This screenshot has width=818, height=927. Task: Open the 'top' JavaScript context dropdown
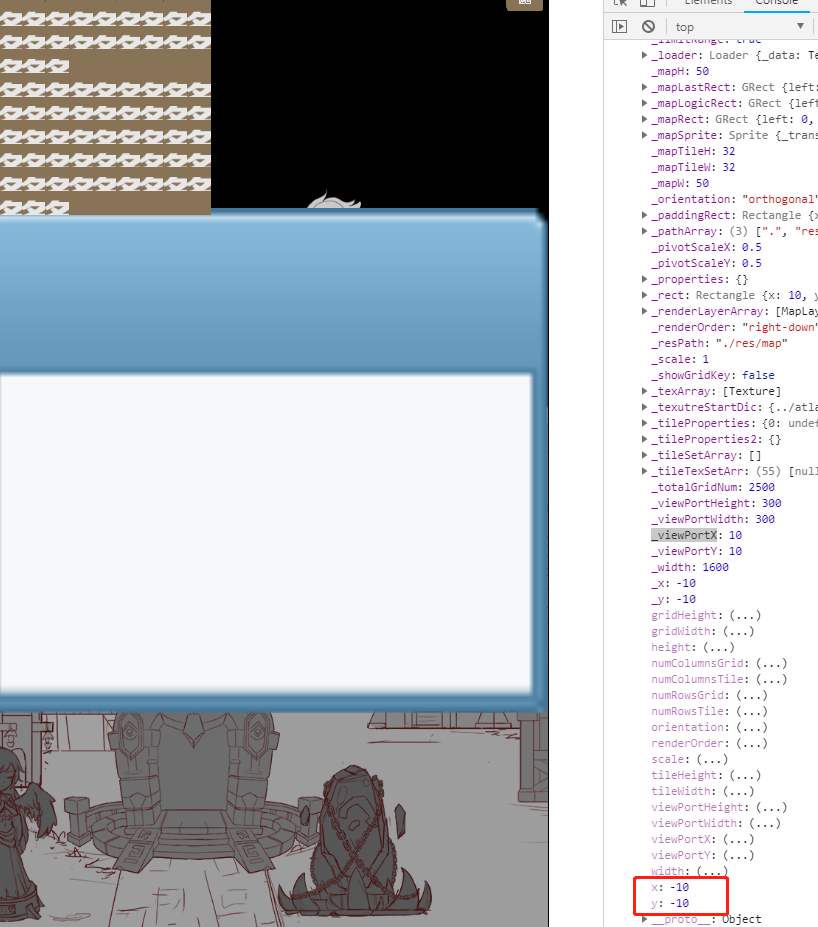point(740,27)
